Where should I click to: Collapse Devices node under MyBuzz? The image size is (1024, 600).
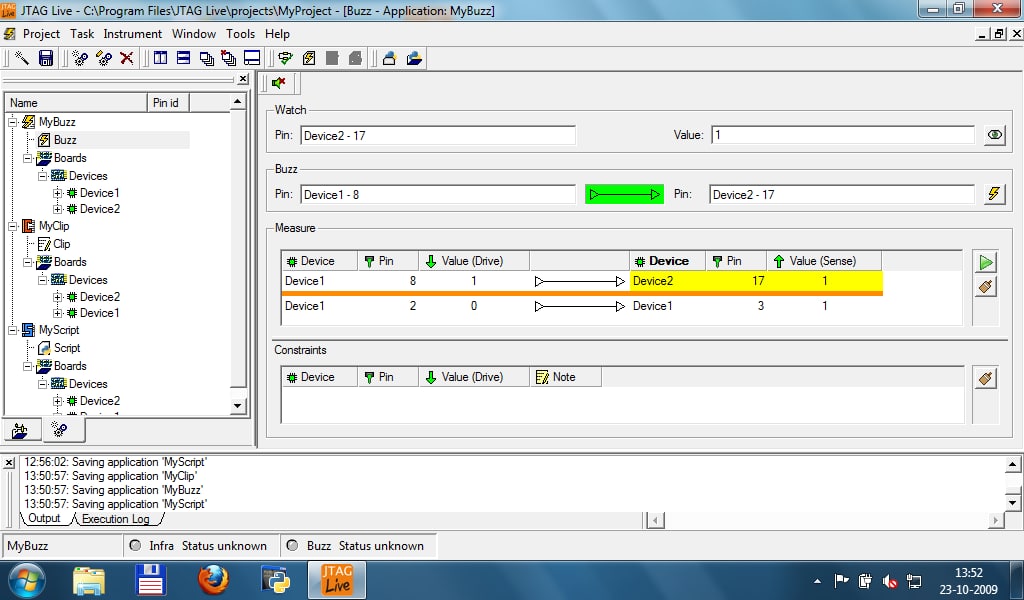tap(42, 176)
